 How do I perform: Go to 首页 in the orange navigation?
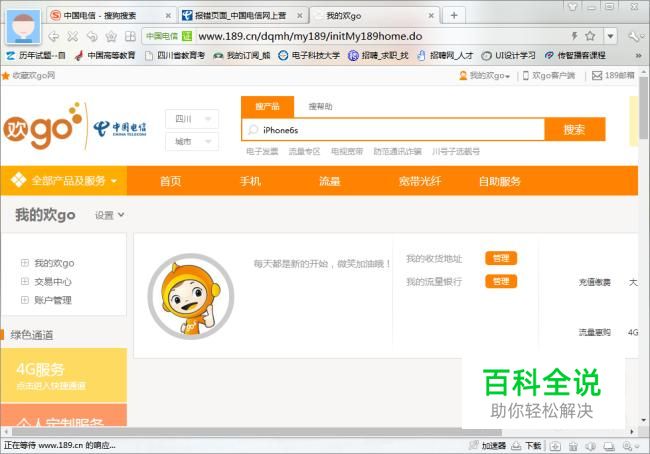(x=170, y=181)
